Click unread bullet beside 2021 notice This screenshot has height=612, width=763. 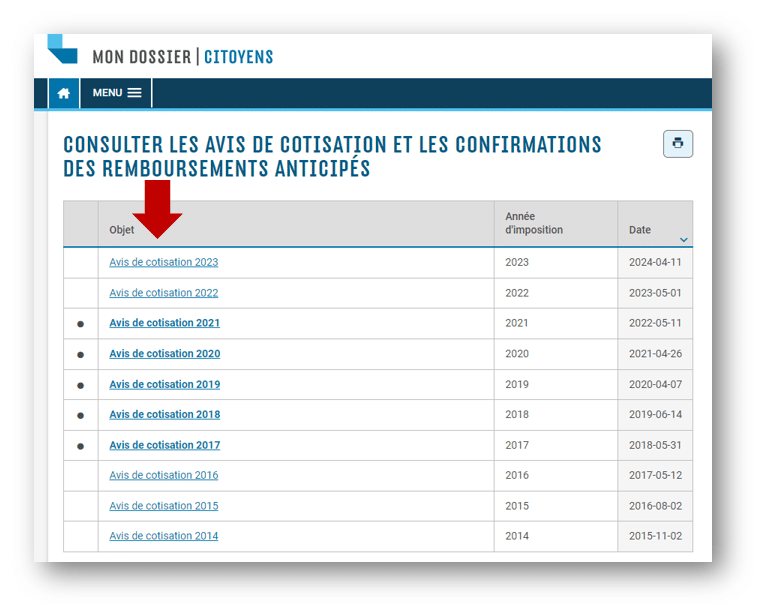click(81, 324)
